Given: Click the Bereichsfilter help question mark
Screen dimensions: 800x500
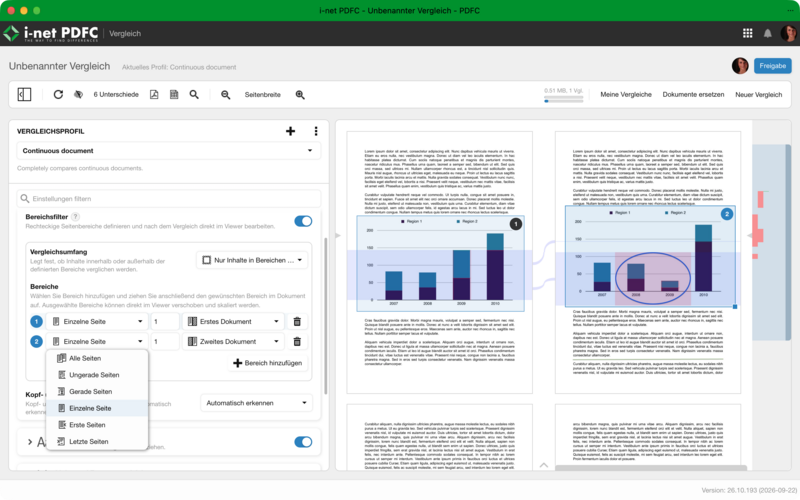Looking at the screenshot, I should click(75, 216).
